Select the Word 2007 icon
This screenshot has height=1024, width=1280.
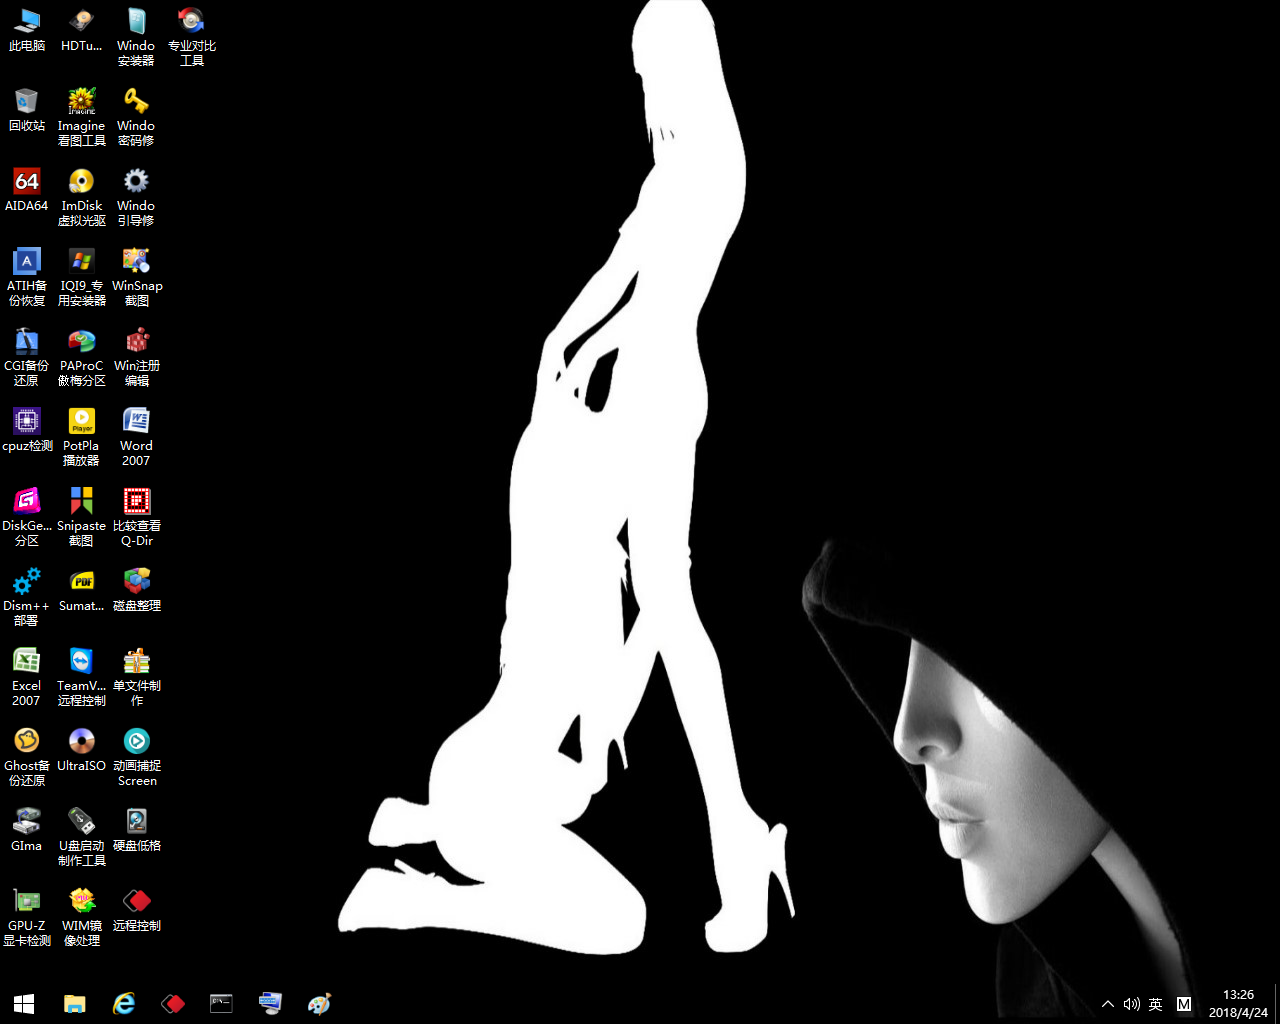tap(136, 437)
